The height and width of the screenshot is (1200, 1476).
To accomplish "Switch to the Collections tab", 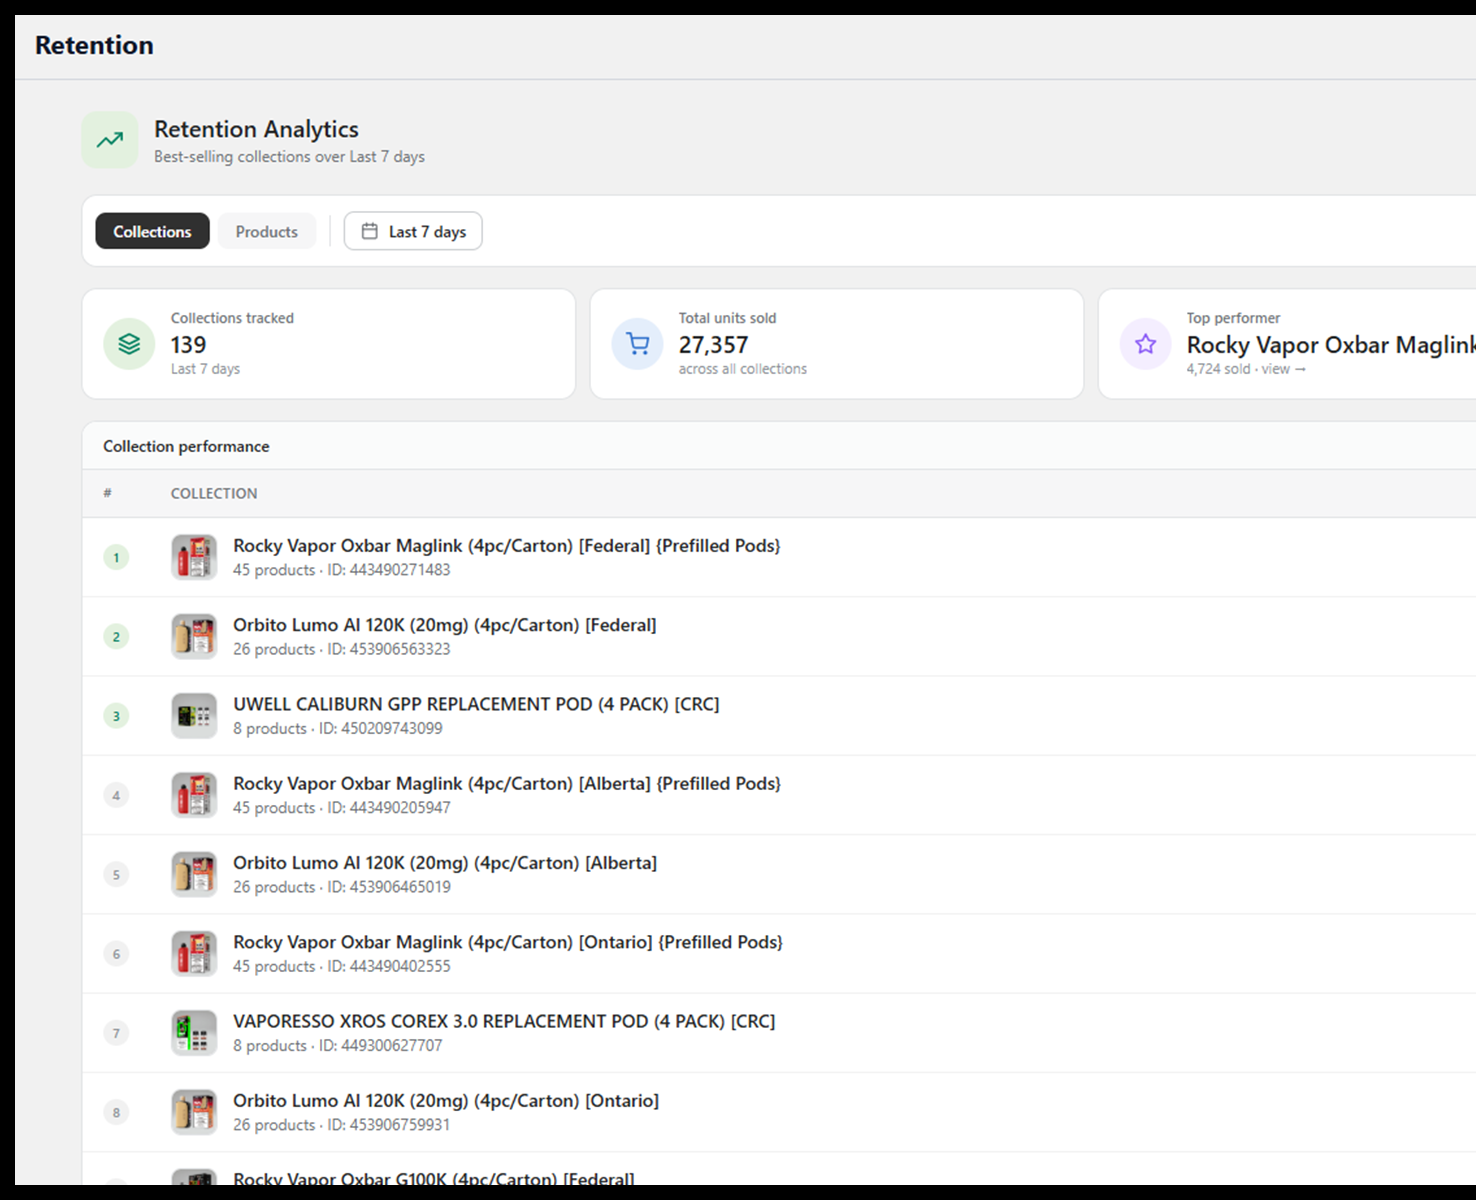I will click(152, 231).
